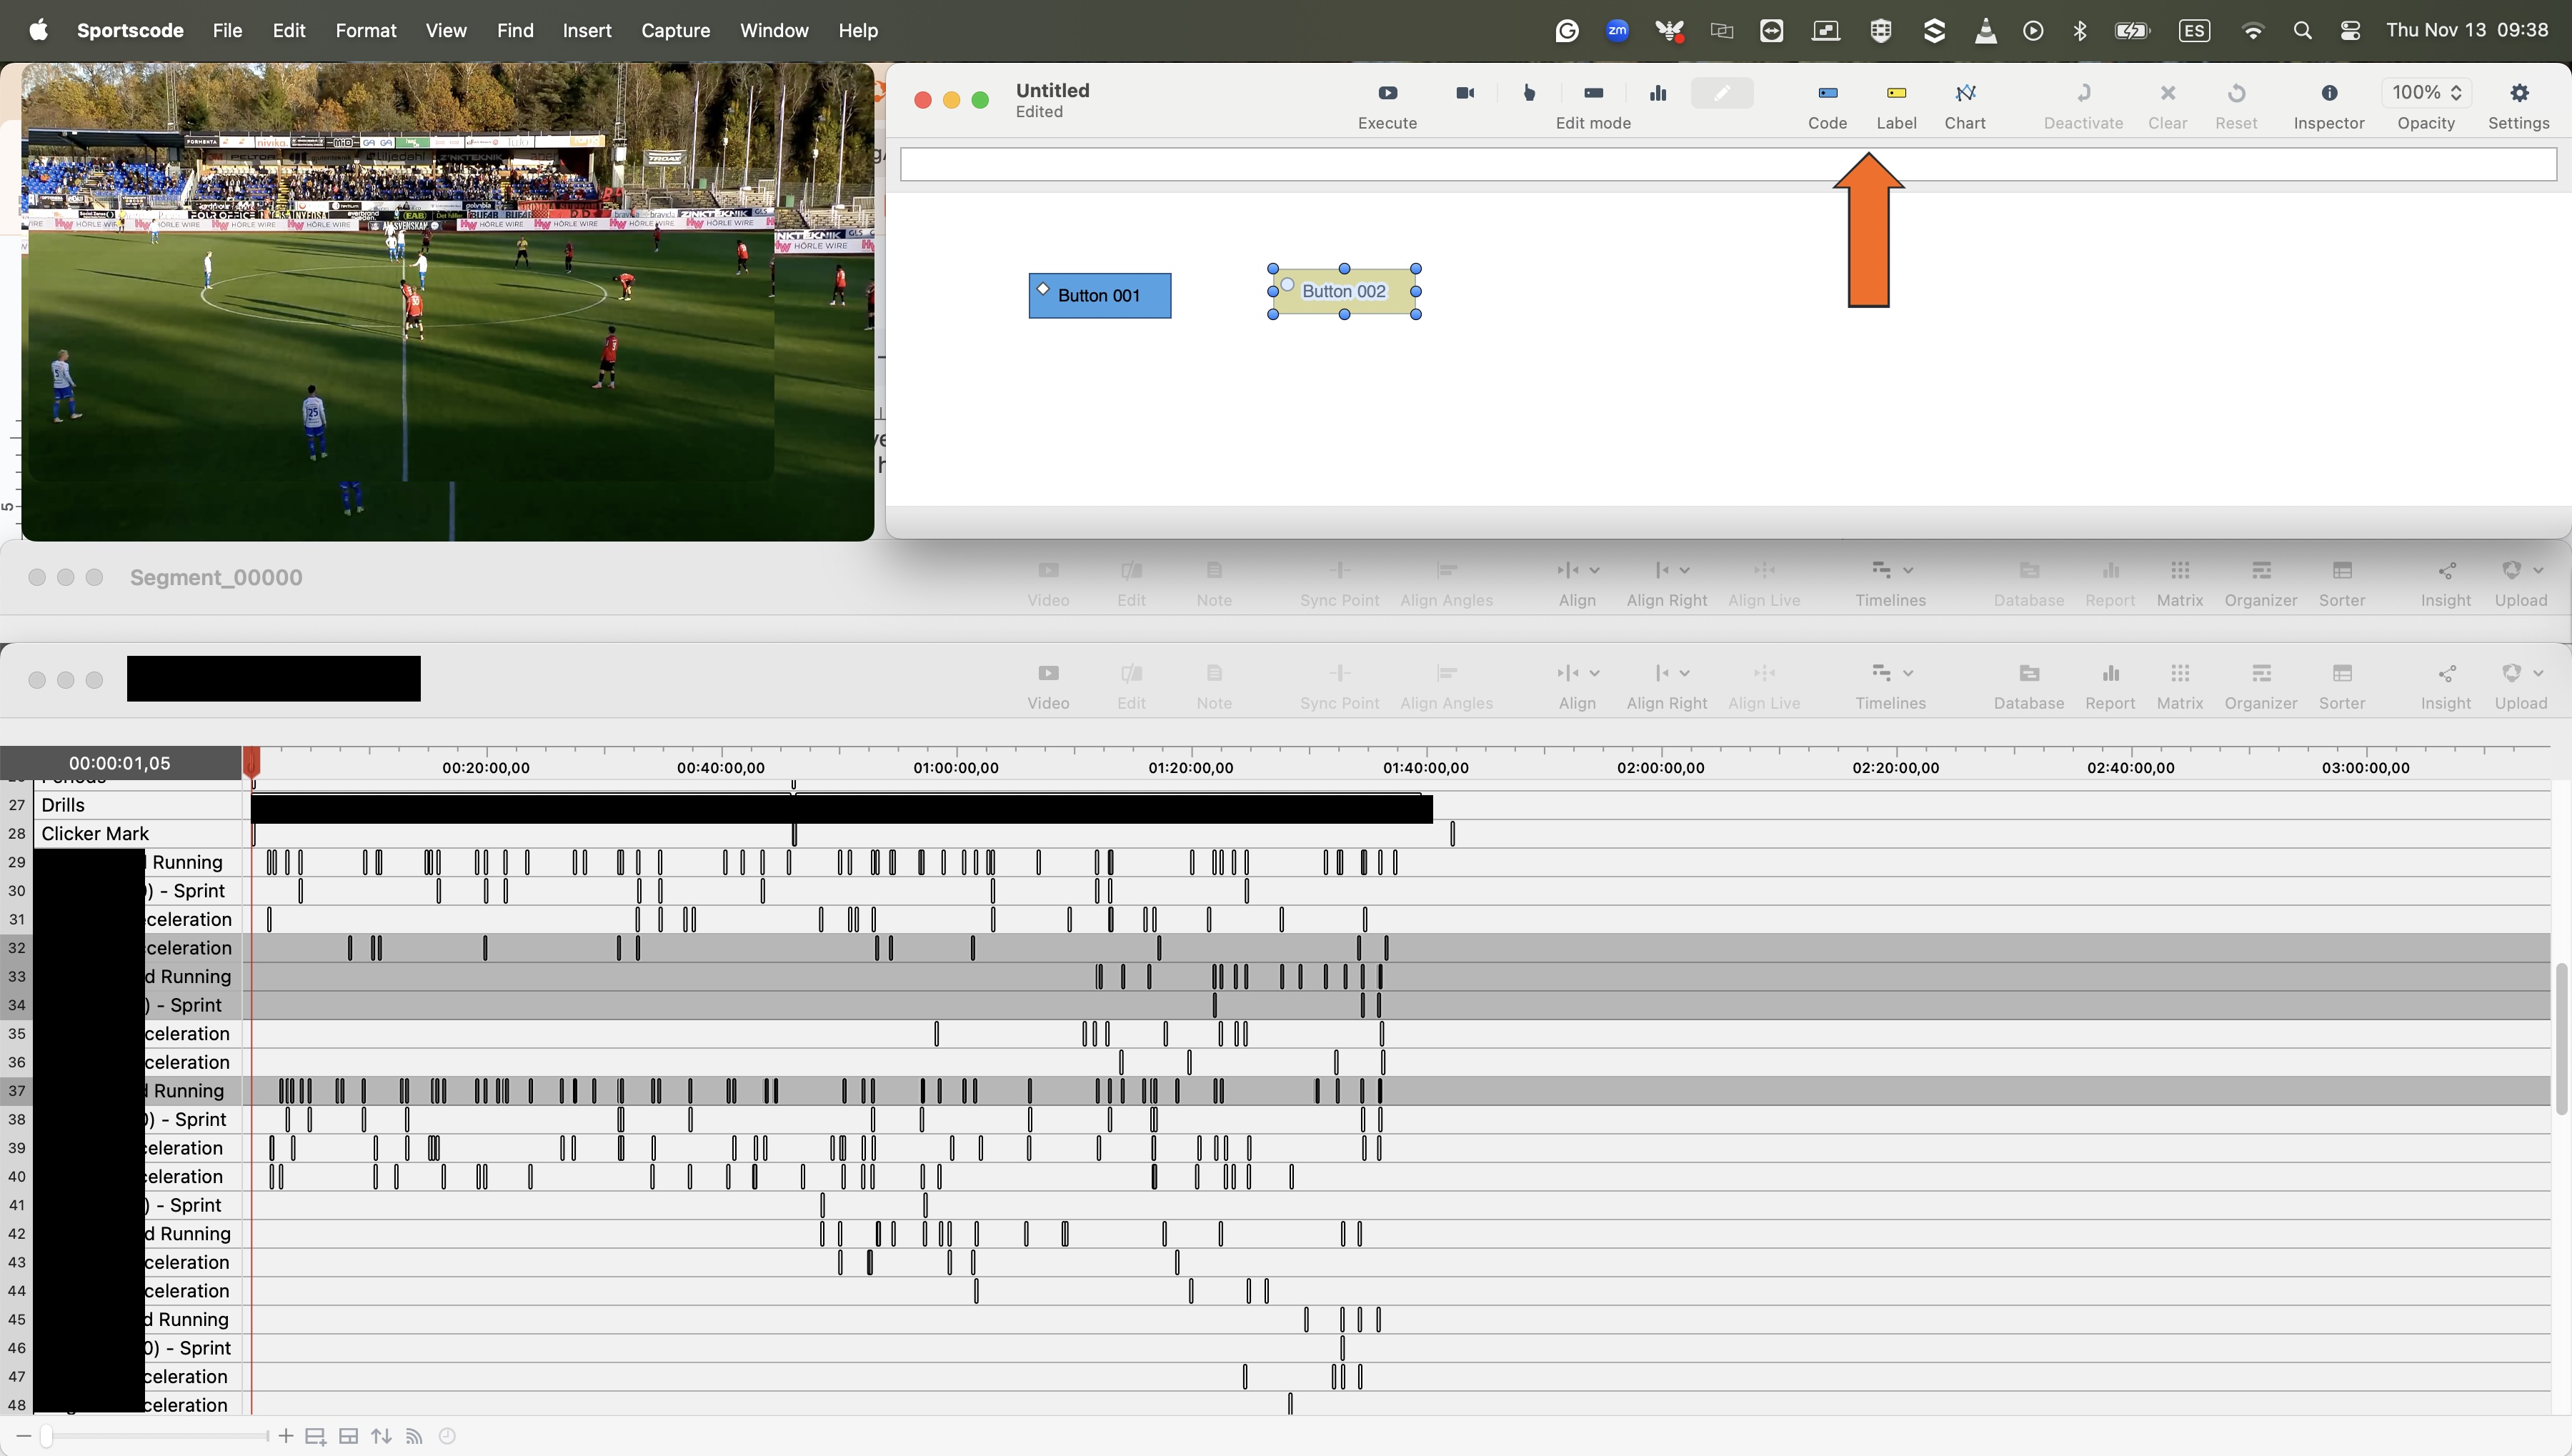
Task: Expand Timelines dropdown in Segment_00000 window
Action: click(x=1908, y=570)
